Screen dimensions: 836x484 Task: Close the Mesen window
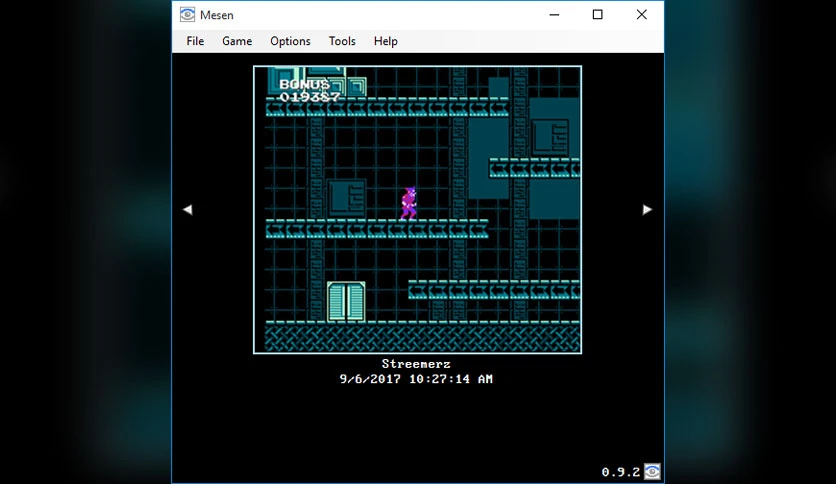tap(641, 15)
